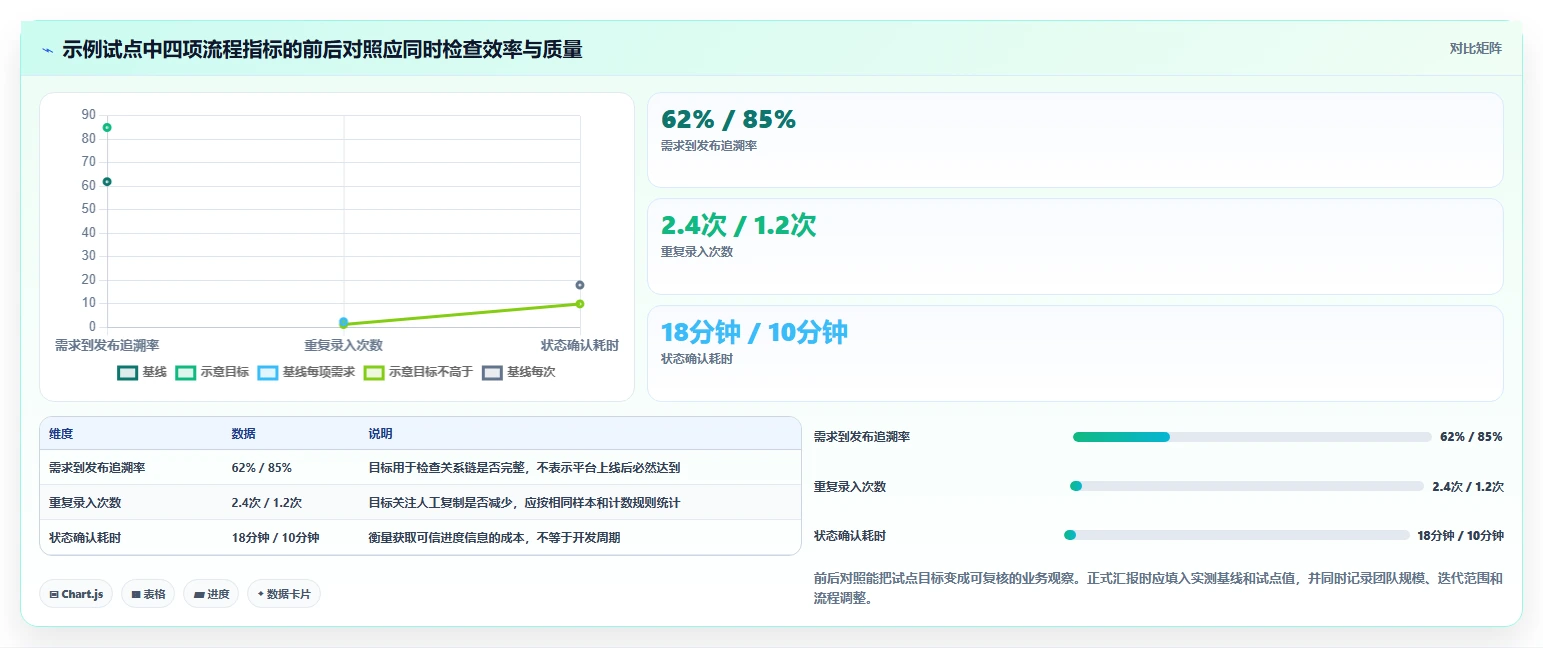The width and height of the screenshot is (1543, 648).
Task: Click the dark teal data point at 62
Action: (107, 181)
